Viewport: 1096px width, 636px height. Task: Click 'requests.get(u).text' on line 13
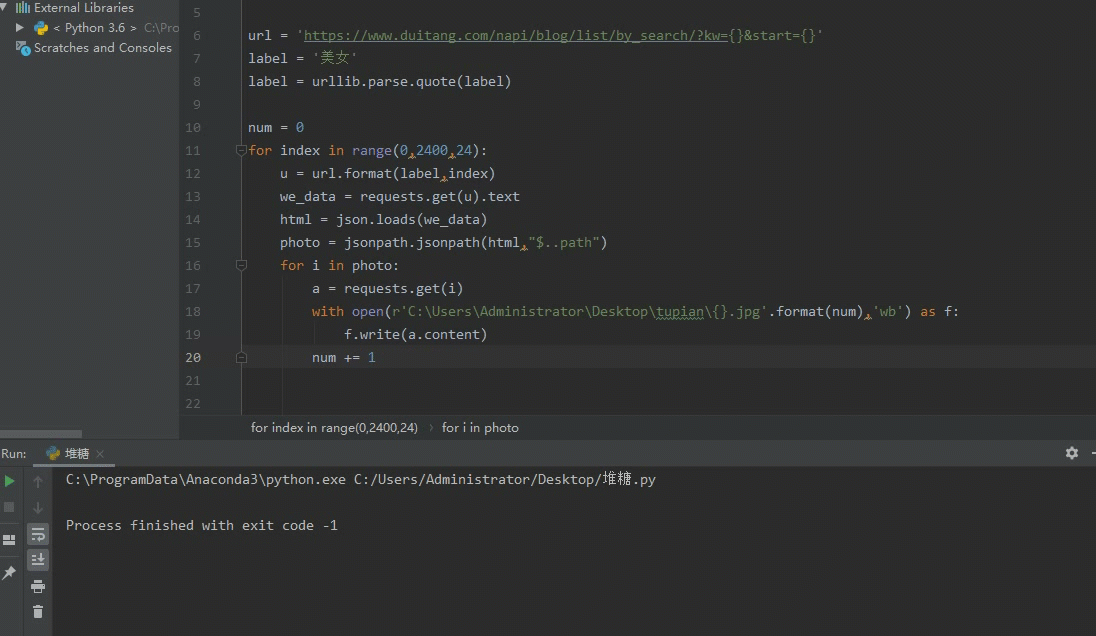(x=440, y=196)
